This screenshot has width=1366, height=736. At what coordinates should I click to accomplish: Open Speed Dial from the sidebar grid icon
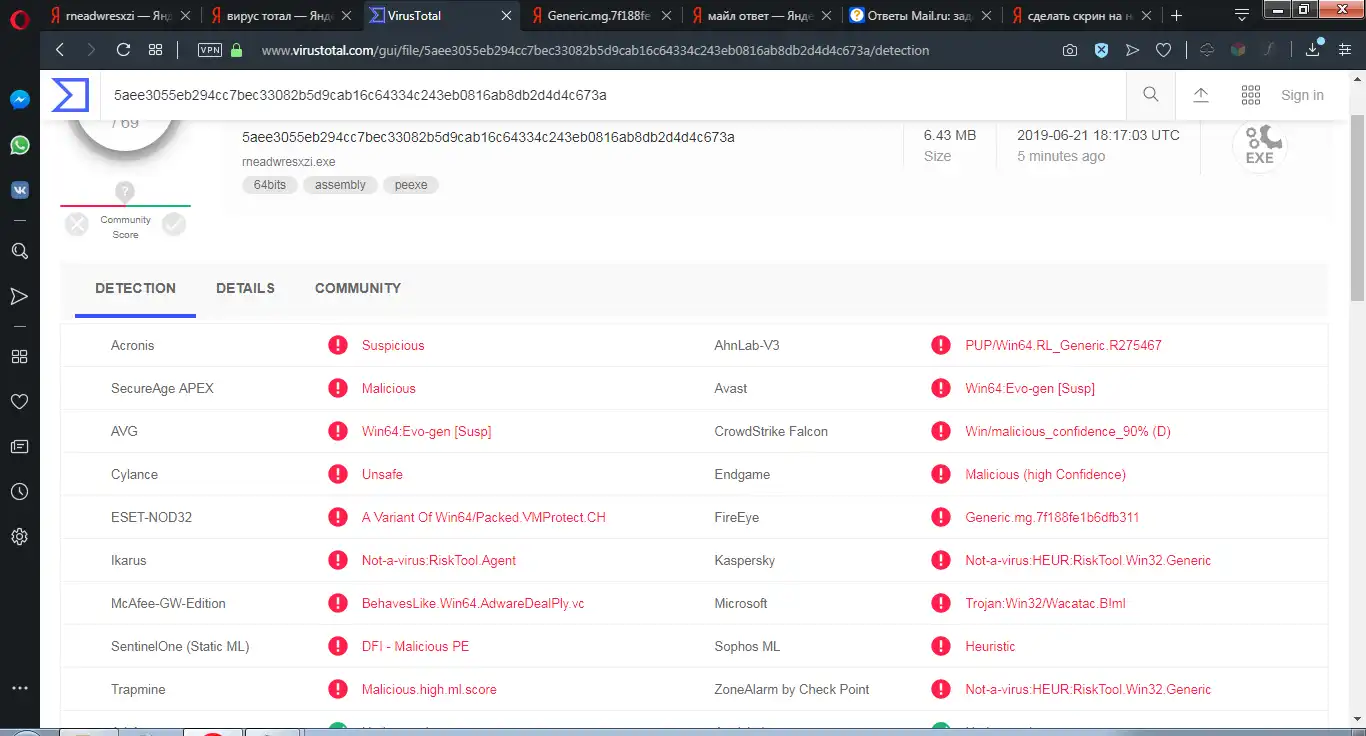click(19, 356)
